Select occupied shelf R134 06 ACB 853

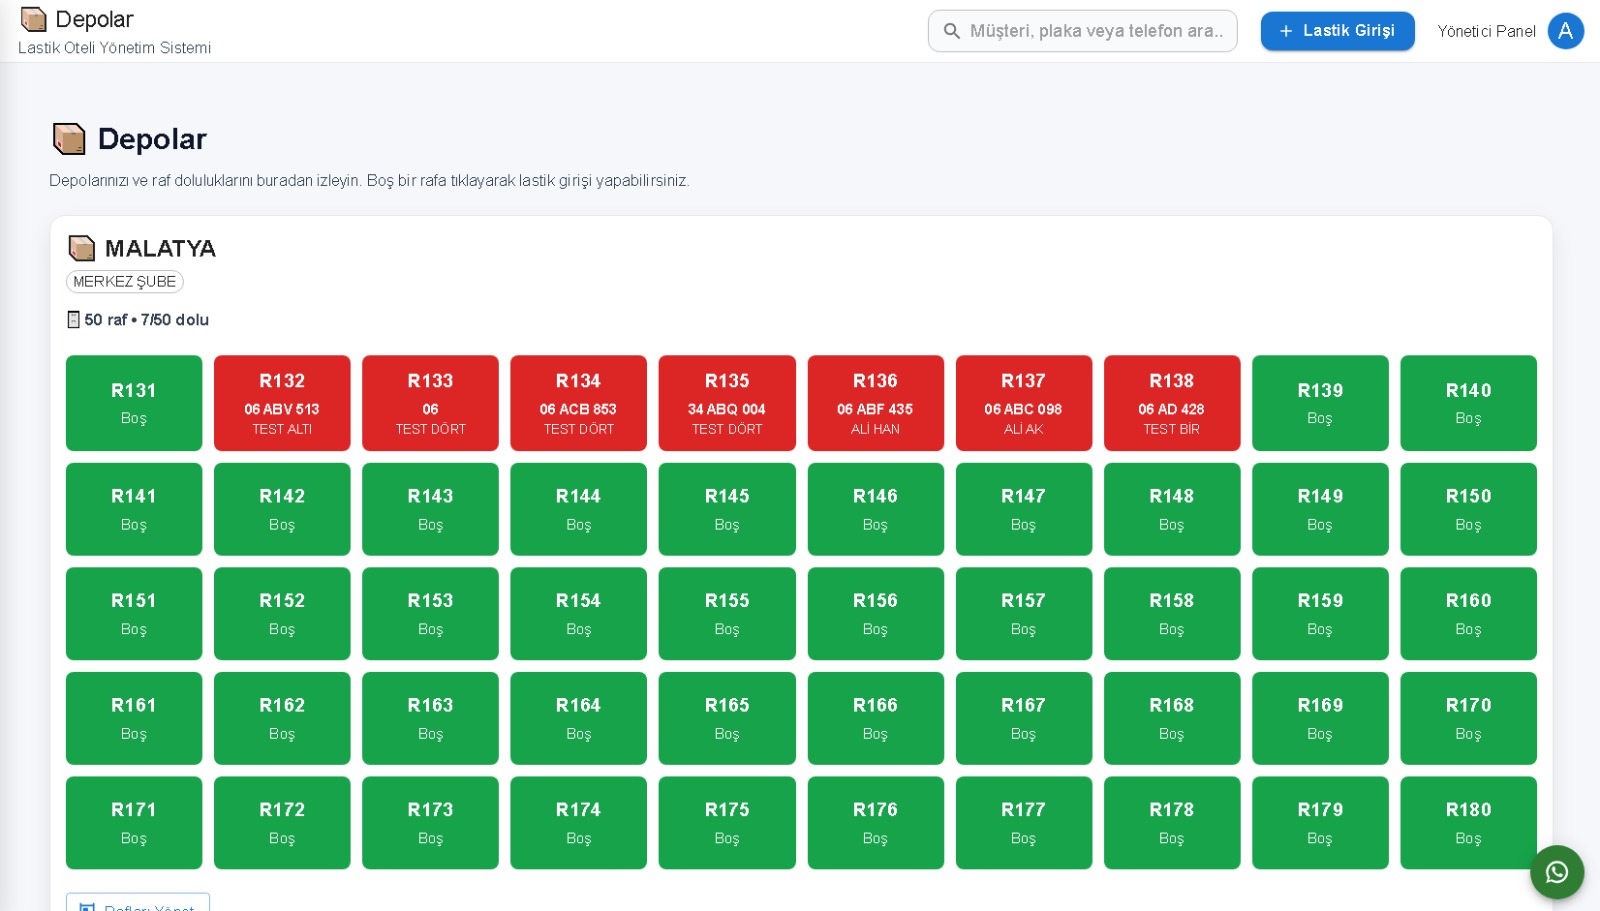click(x=578, y=403)
